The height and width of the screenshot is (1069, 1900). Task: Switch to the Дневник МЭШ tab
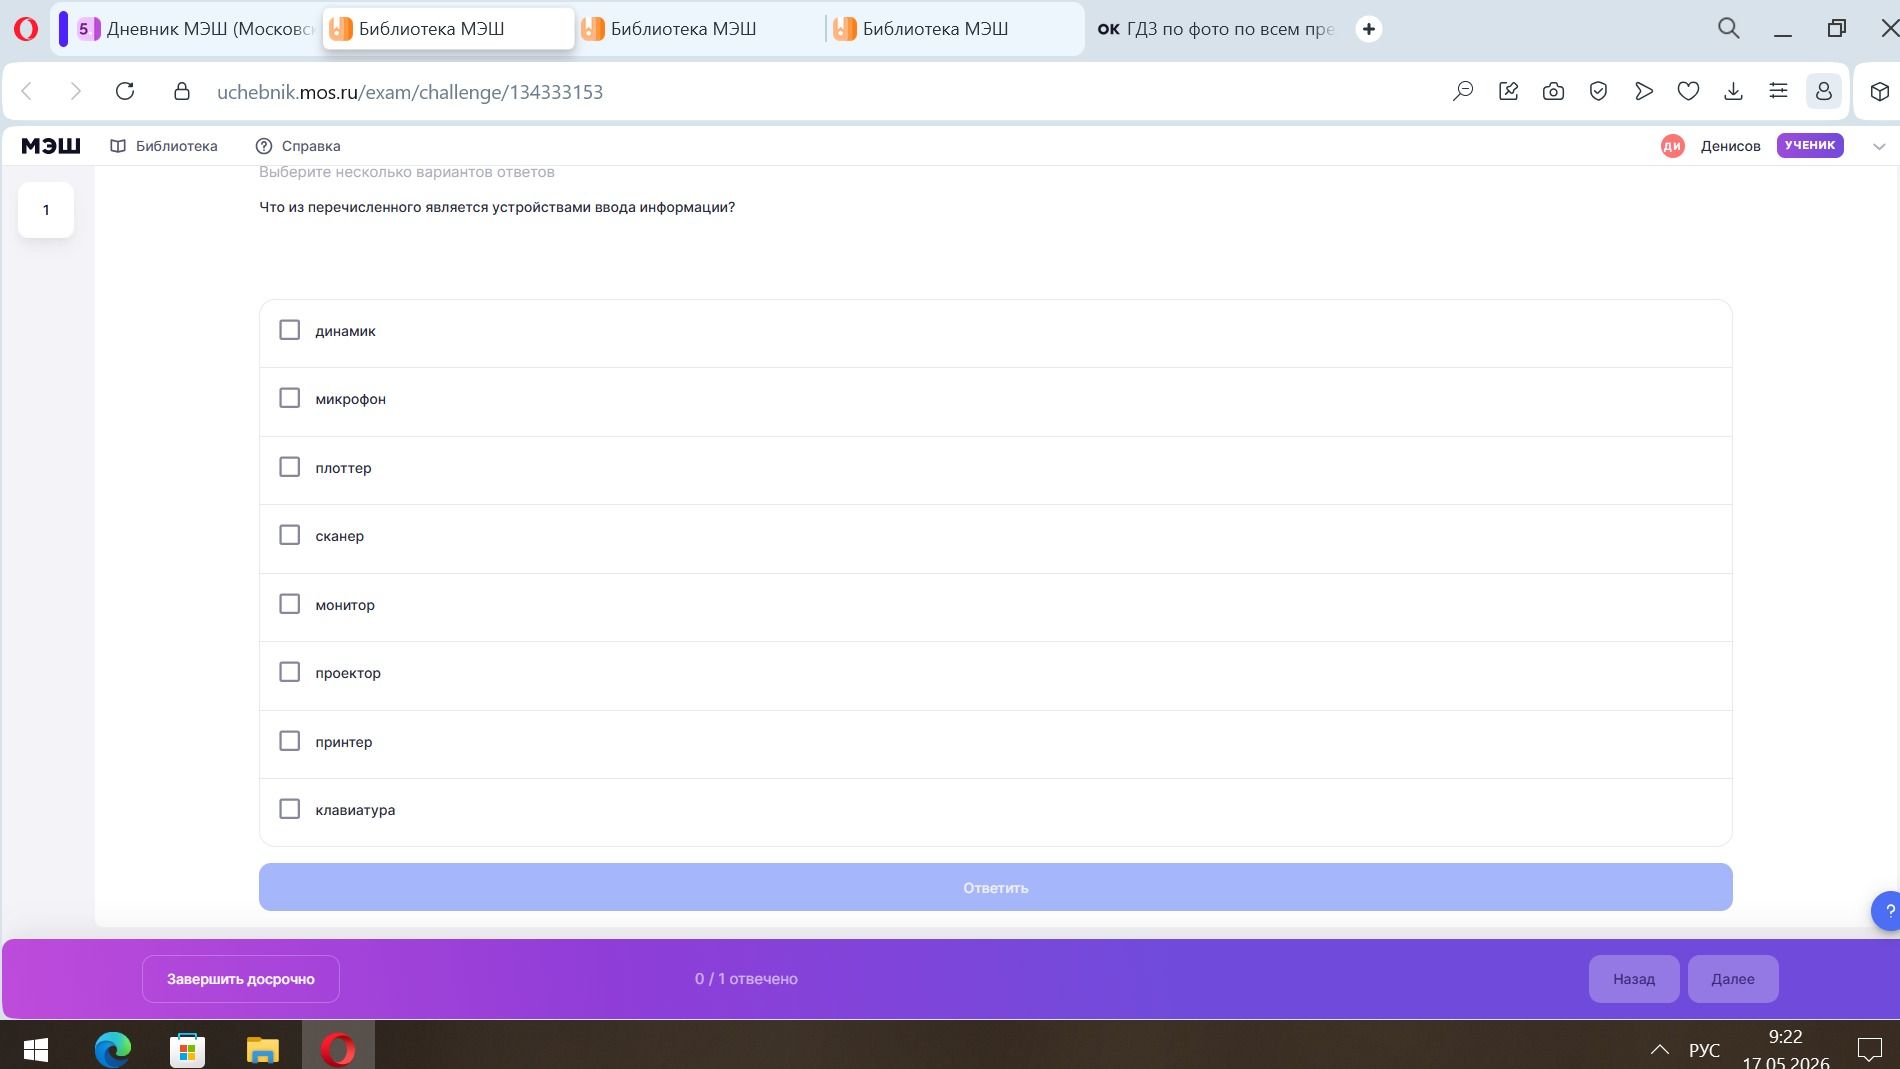coord(197,29)
